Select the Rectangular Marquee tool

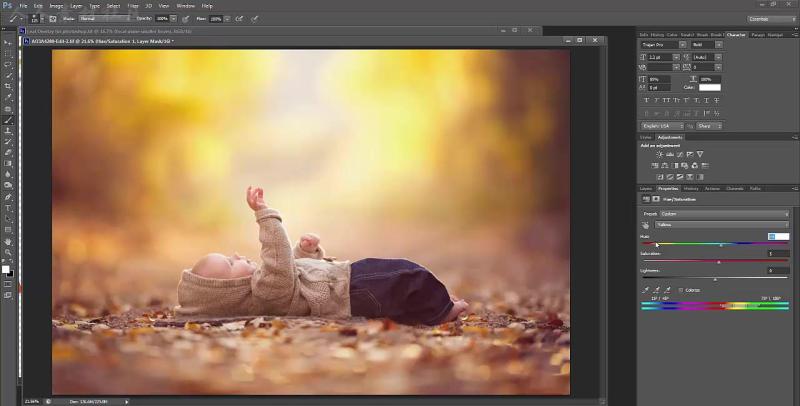(8, 53)
